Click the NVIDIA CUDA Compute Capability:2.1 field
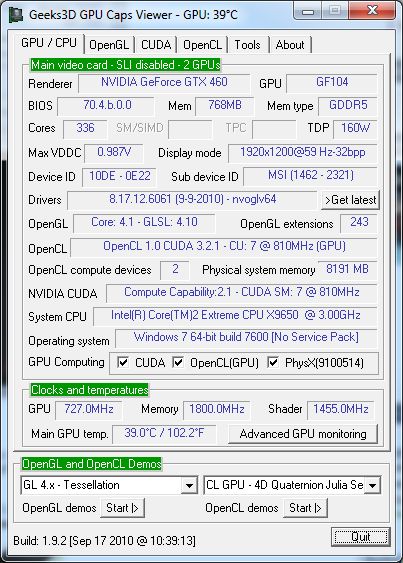Image resolution: width=403 pixels, height=563 pixels. [x=241, y=293]
